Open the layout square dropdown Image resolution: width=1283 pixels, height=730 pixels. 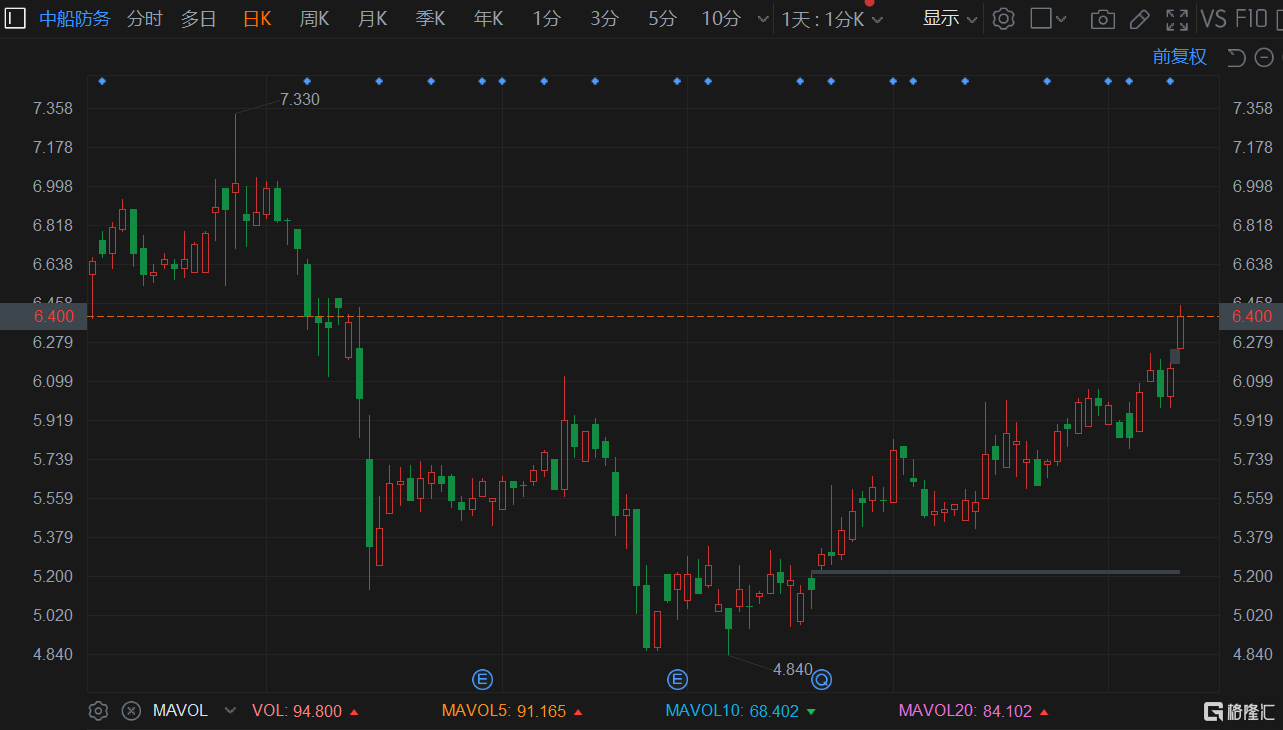[x=1047, y=19]
